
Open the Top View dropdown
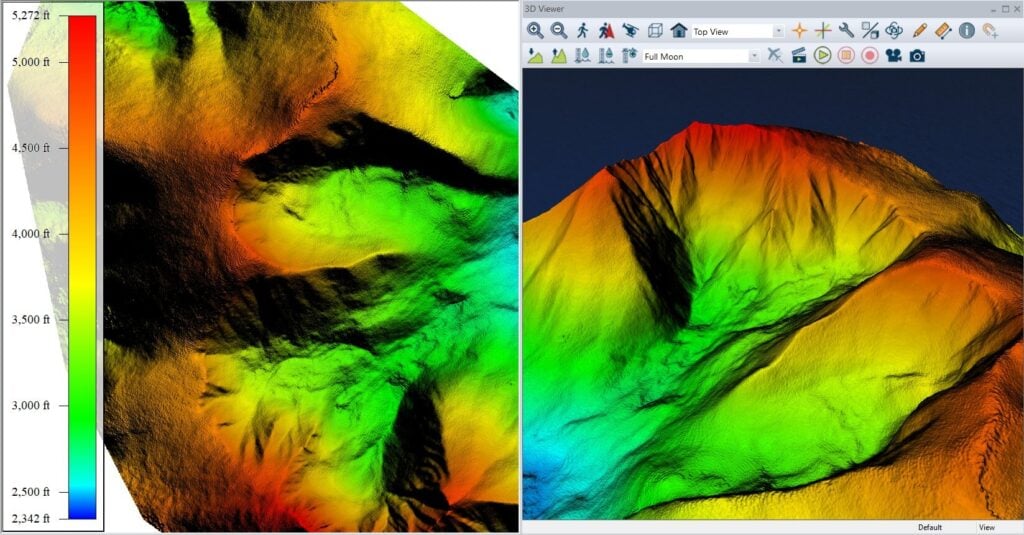point(778,31)
